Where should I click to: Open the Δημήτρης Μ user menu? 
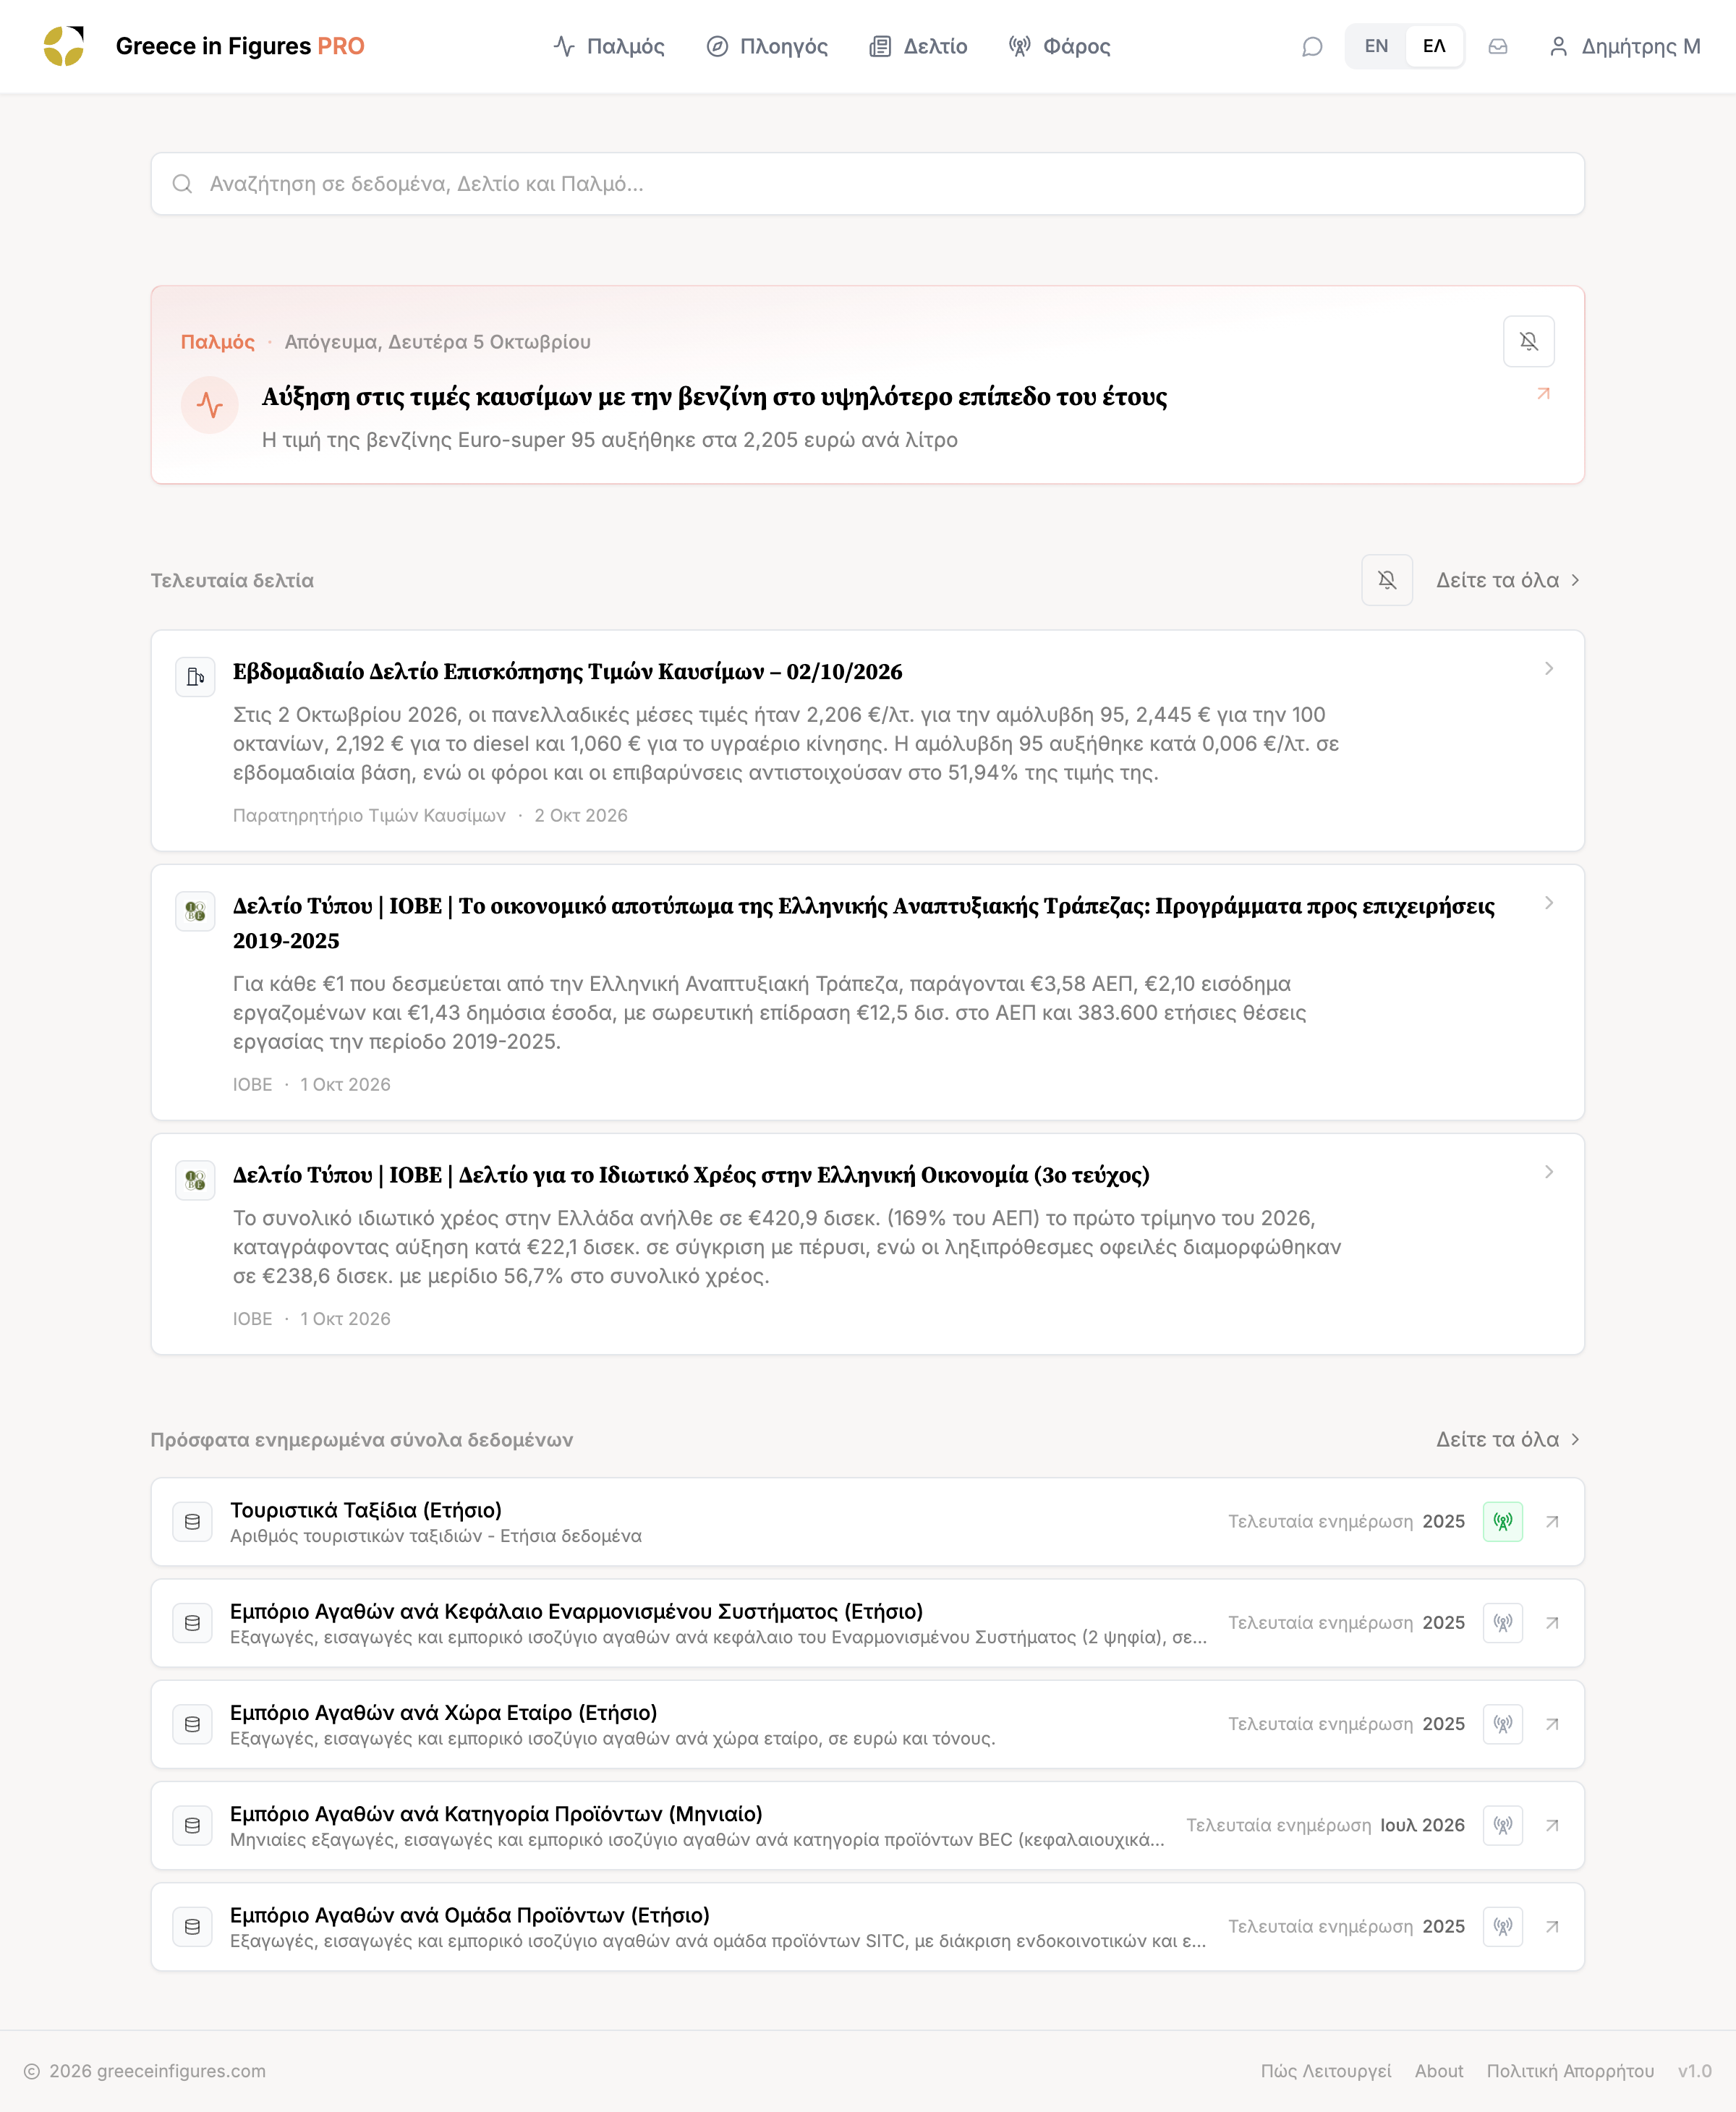pyautogui.click(x=1624, y=46)
